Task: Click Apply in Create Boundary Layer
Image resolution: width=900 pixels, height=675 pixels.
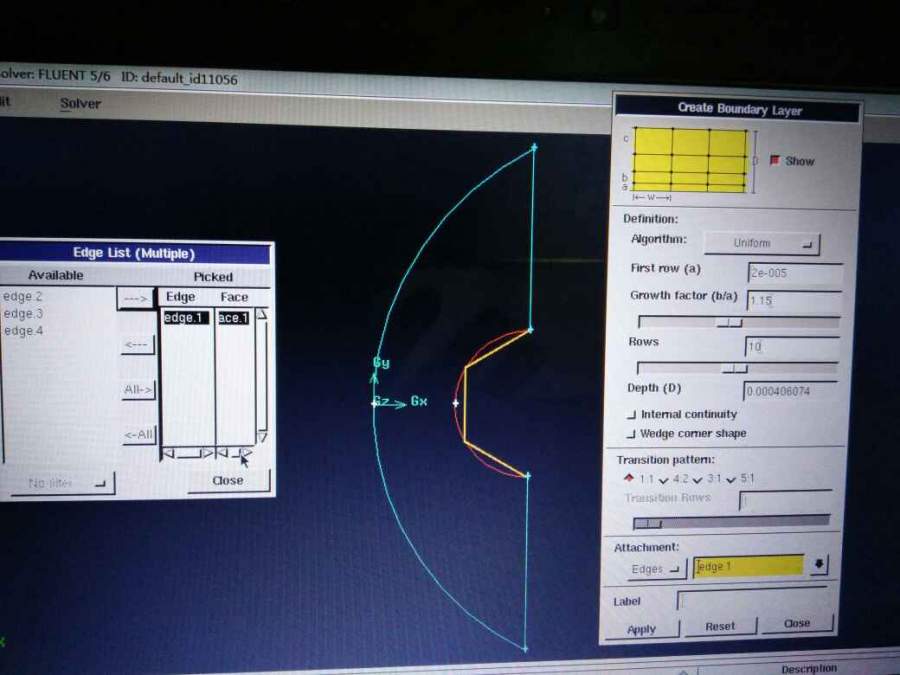Action: [x=642, y=630]
